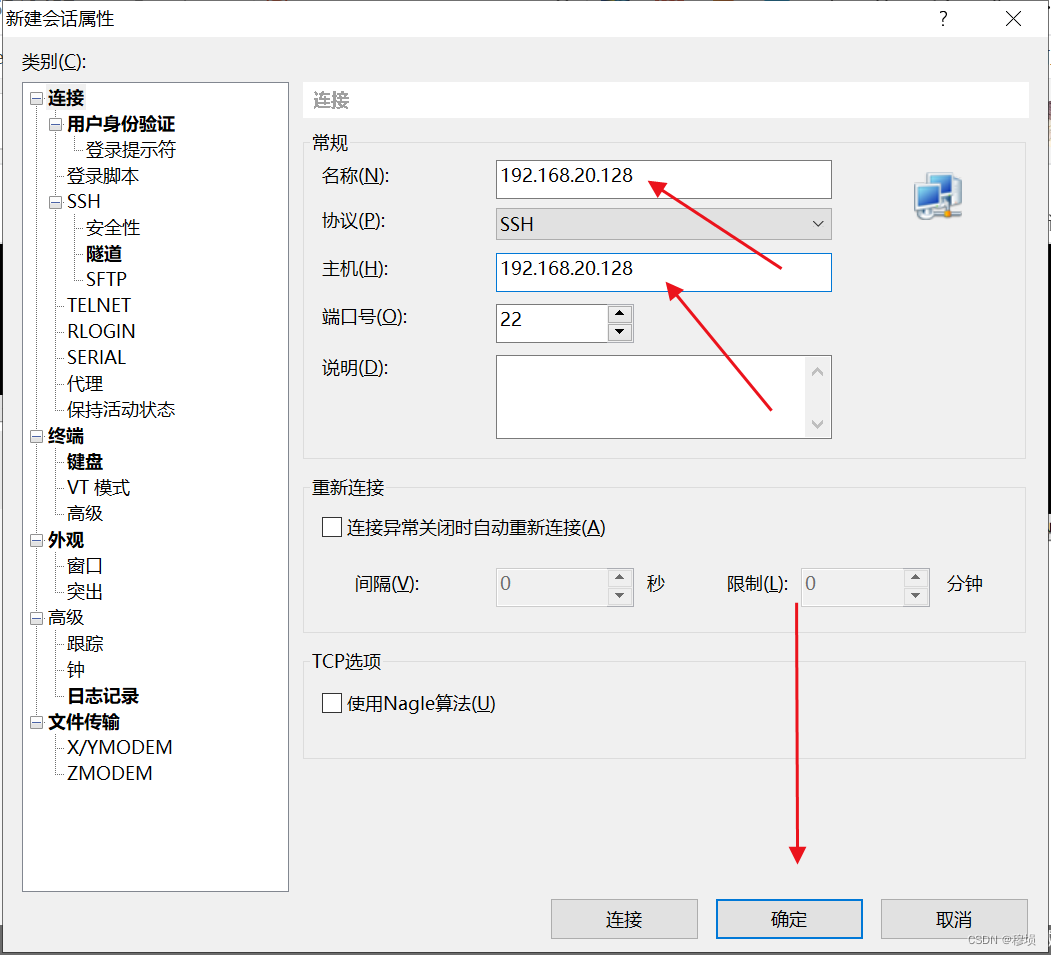Collapse the 连接 root branch
Viewport: 1051px width, 955px height.
click(x=38, y=98)
